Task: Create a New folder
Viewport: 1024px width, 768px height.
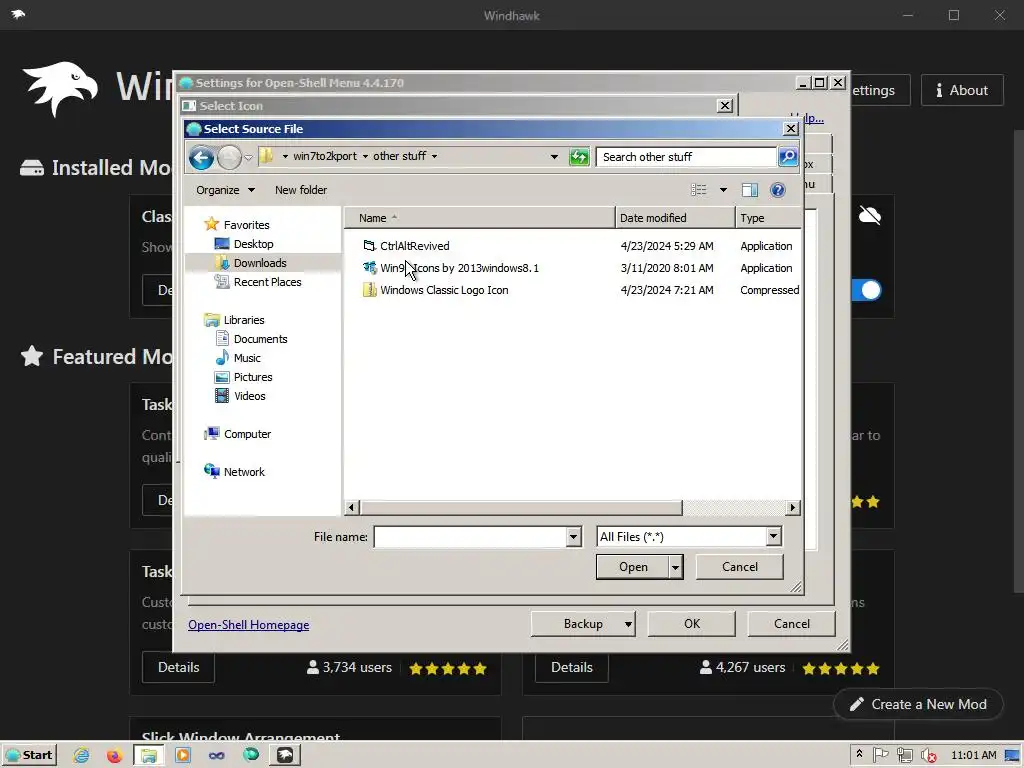Action: point(301,190)
